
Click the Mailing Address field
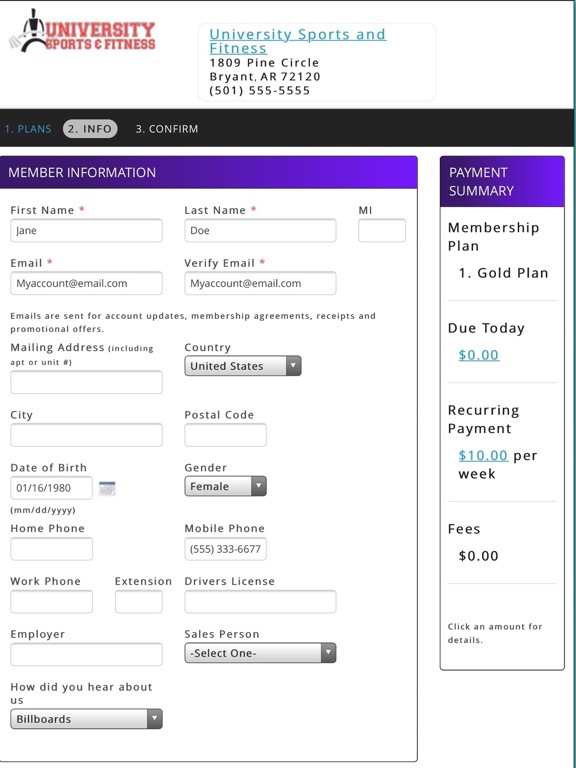(86, 382)
